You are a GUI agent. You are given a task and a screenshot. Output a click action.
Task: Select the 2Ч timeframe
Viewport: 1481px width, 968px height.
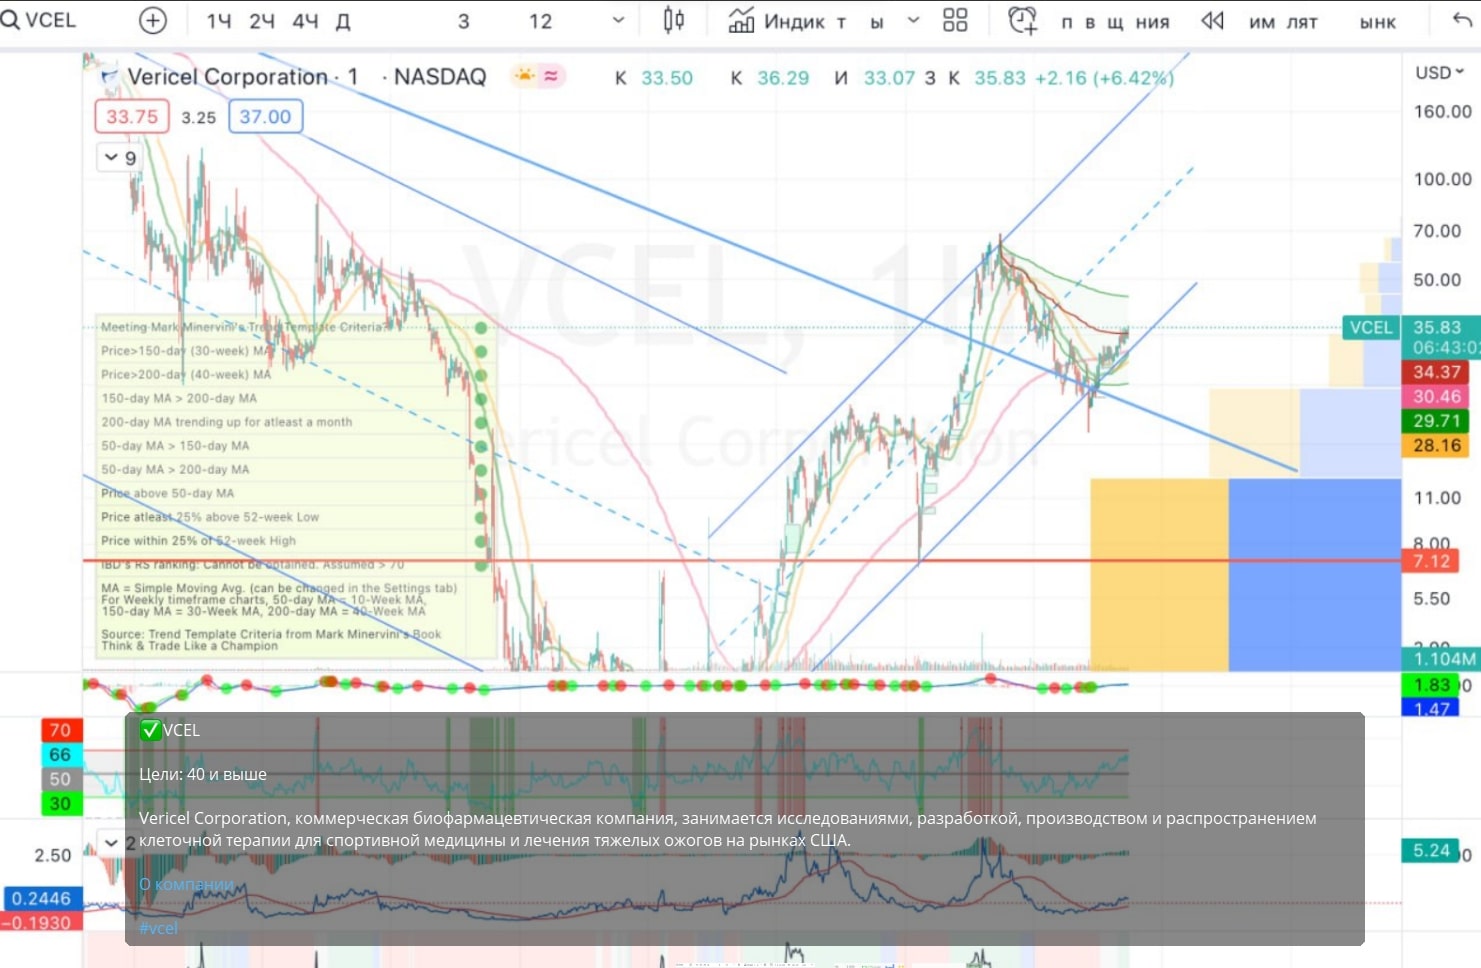262,21
